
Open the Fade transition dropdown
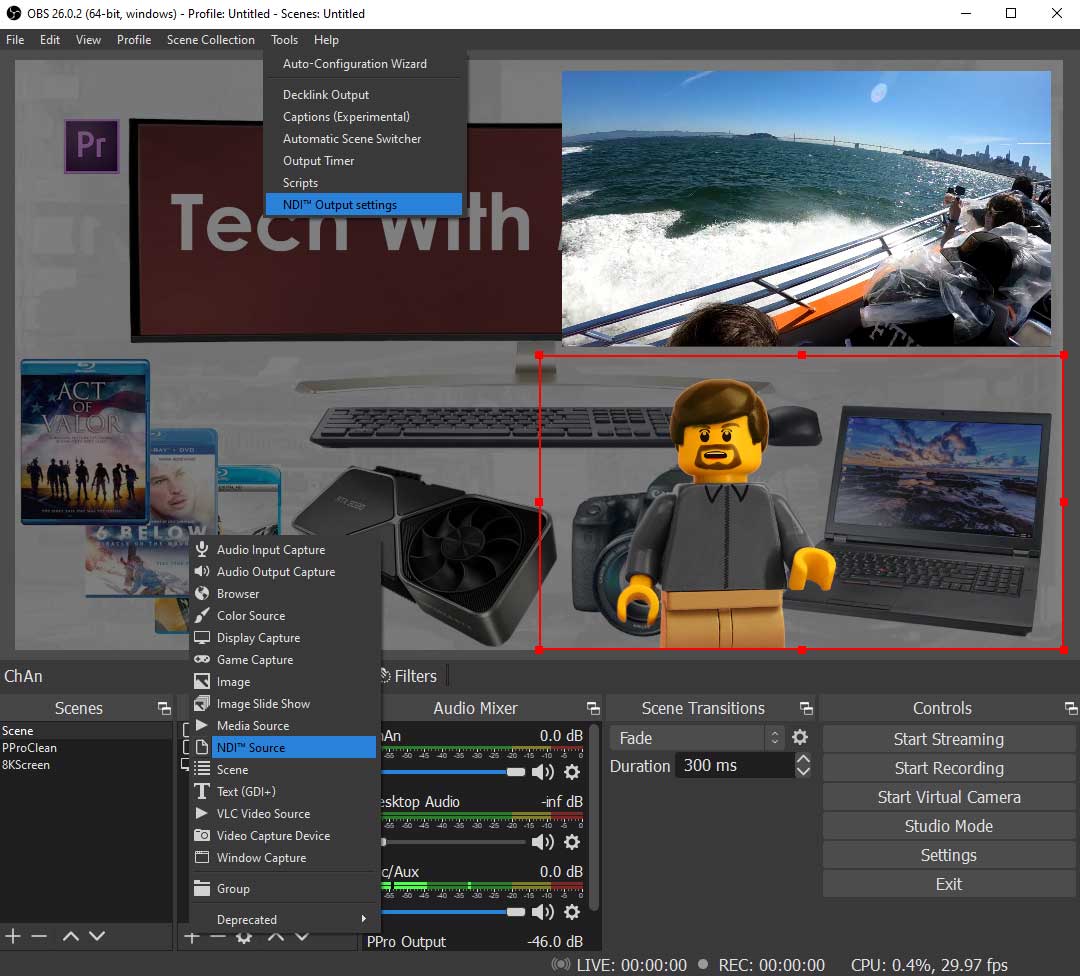tap(696, 738)
